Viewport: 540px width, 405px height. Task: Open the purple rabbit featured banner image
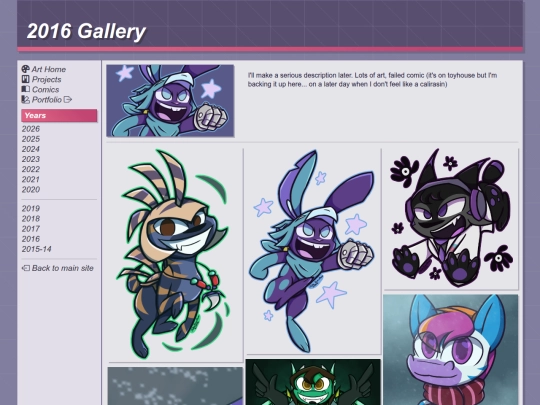tap(170, 101)
